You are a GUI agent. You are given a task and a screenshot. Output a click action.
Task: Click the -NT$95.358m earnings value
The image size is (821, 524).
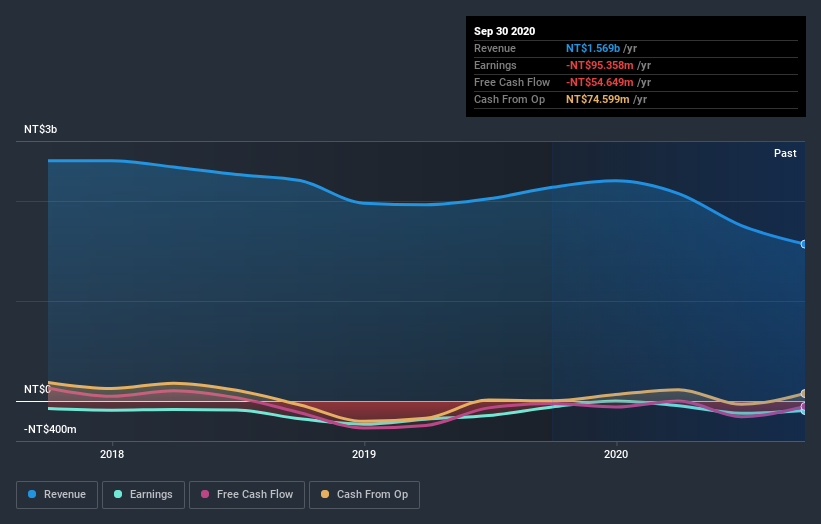click(x=600, y=65)
